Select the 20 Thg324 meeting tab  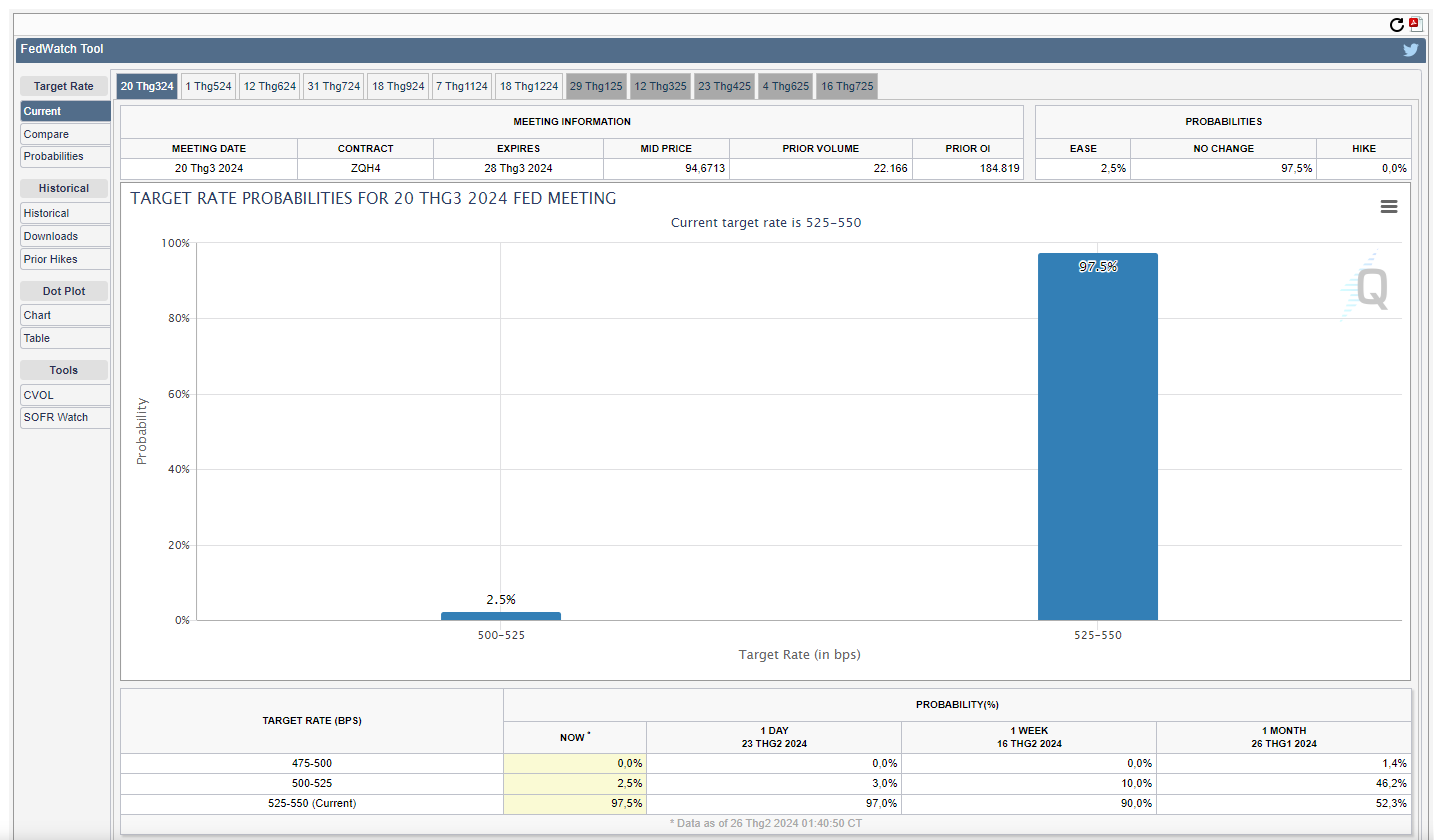point(147,86)
